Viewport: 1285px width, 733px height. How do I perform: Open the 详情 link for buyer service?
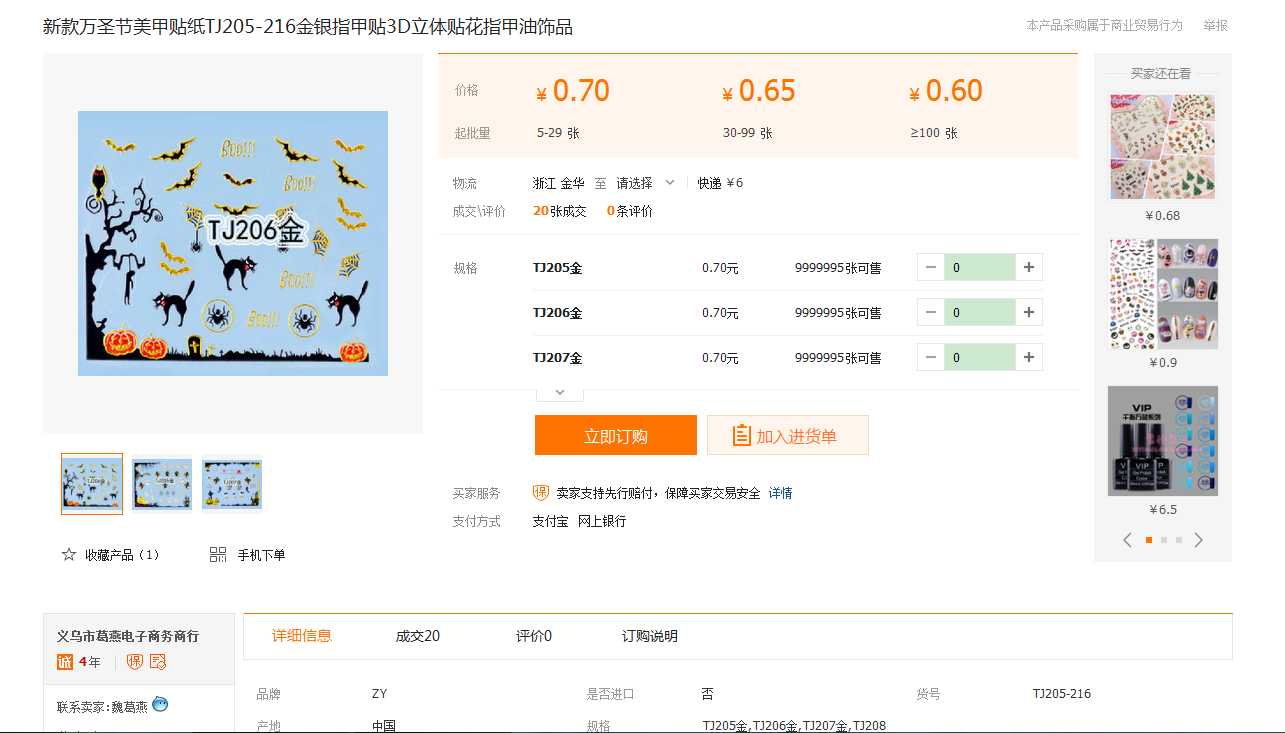pyautogui.click(x=780, y=493)
